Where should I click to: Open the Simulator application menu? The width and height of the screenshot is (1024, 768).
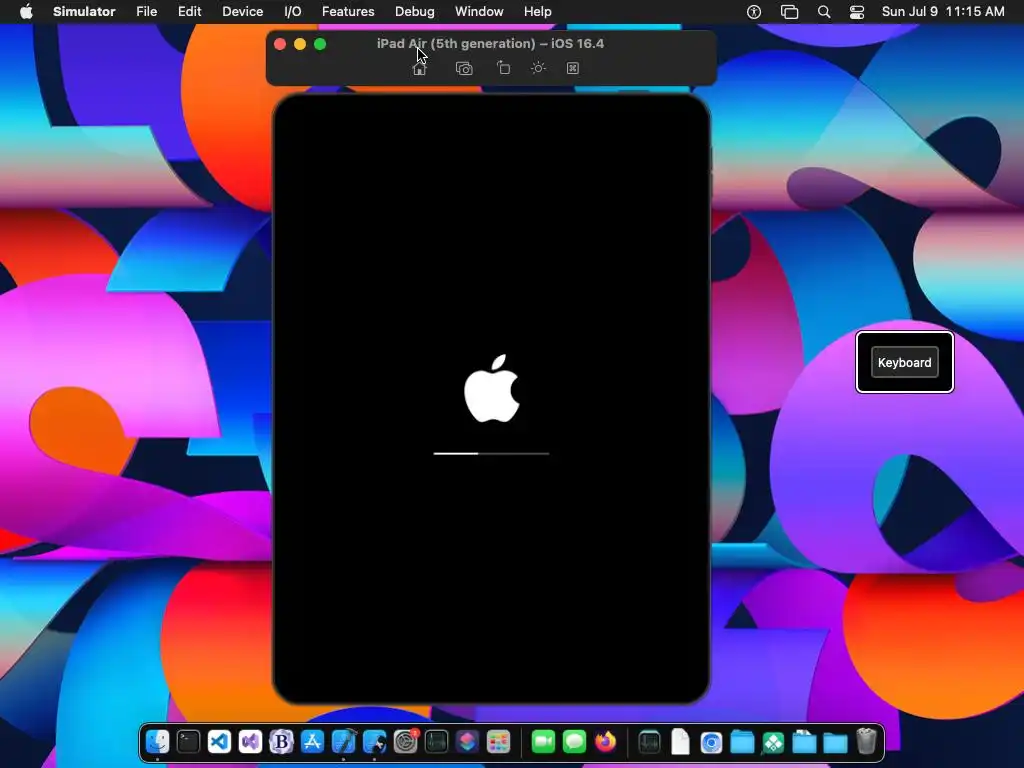point(84,12)
